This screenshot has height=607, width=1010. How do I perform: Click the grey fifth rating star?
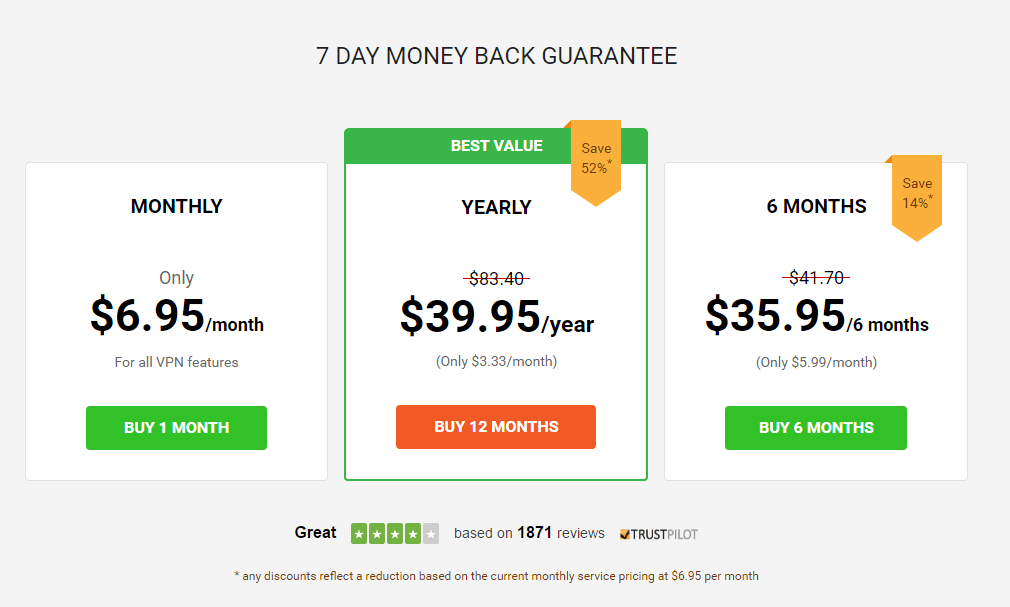coord(431,534)
